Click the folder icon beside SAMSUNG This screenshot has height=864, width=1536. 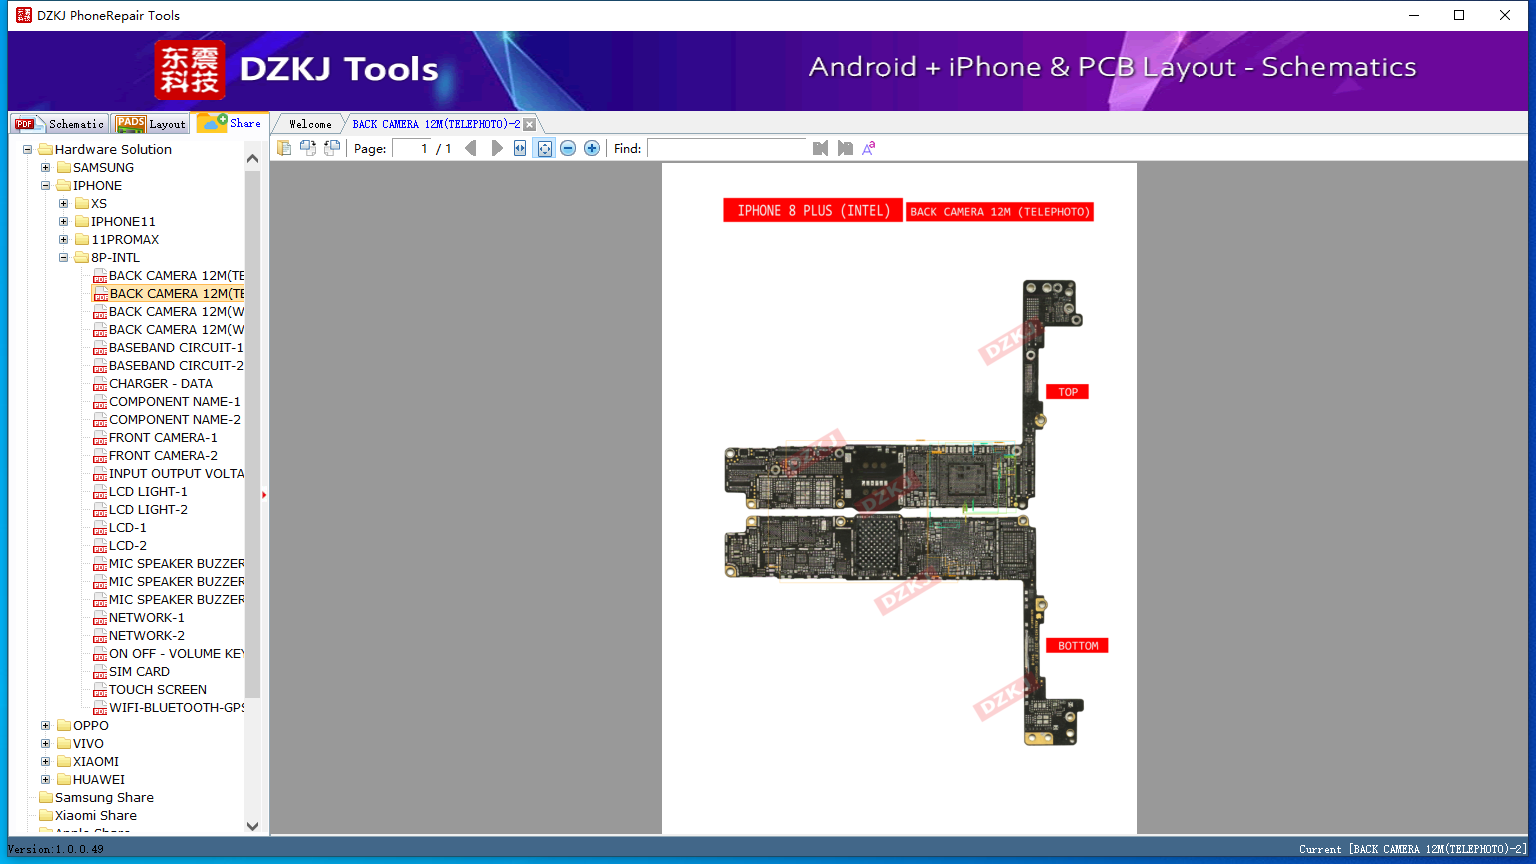click(64, 167)
